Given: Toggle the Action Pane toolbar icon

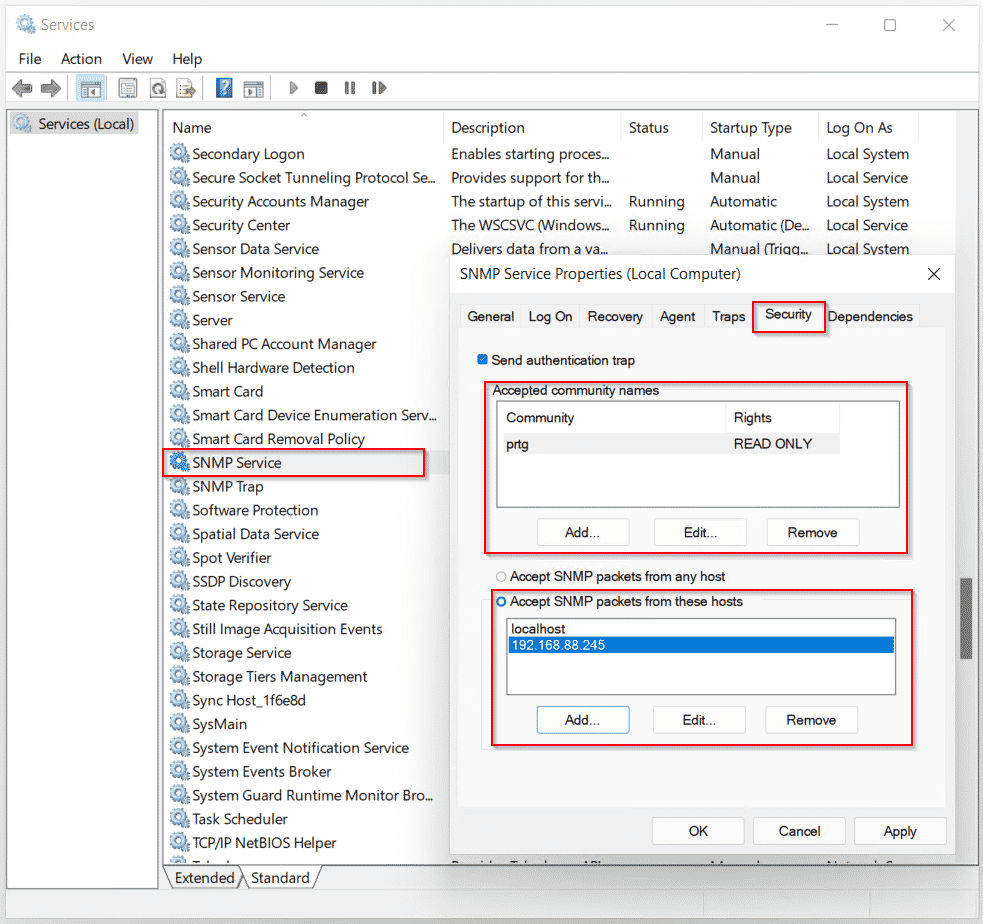Looking at the screenshot, I should [x=253, y=88].
